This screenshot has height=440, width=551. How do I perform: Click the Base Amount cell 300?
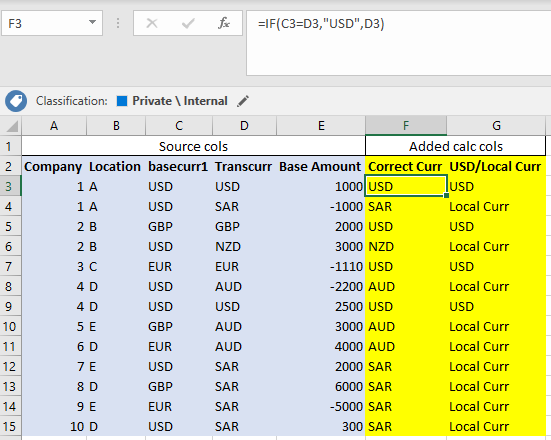321,427
